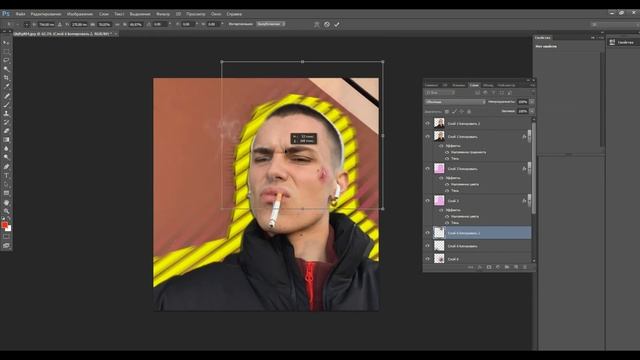The image size is (640, 360).
Task: Toggle visibility of Наложение градиента effect
Action: click(x=447, y=152)
